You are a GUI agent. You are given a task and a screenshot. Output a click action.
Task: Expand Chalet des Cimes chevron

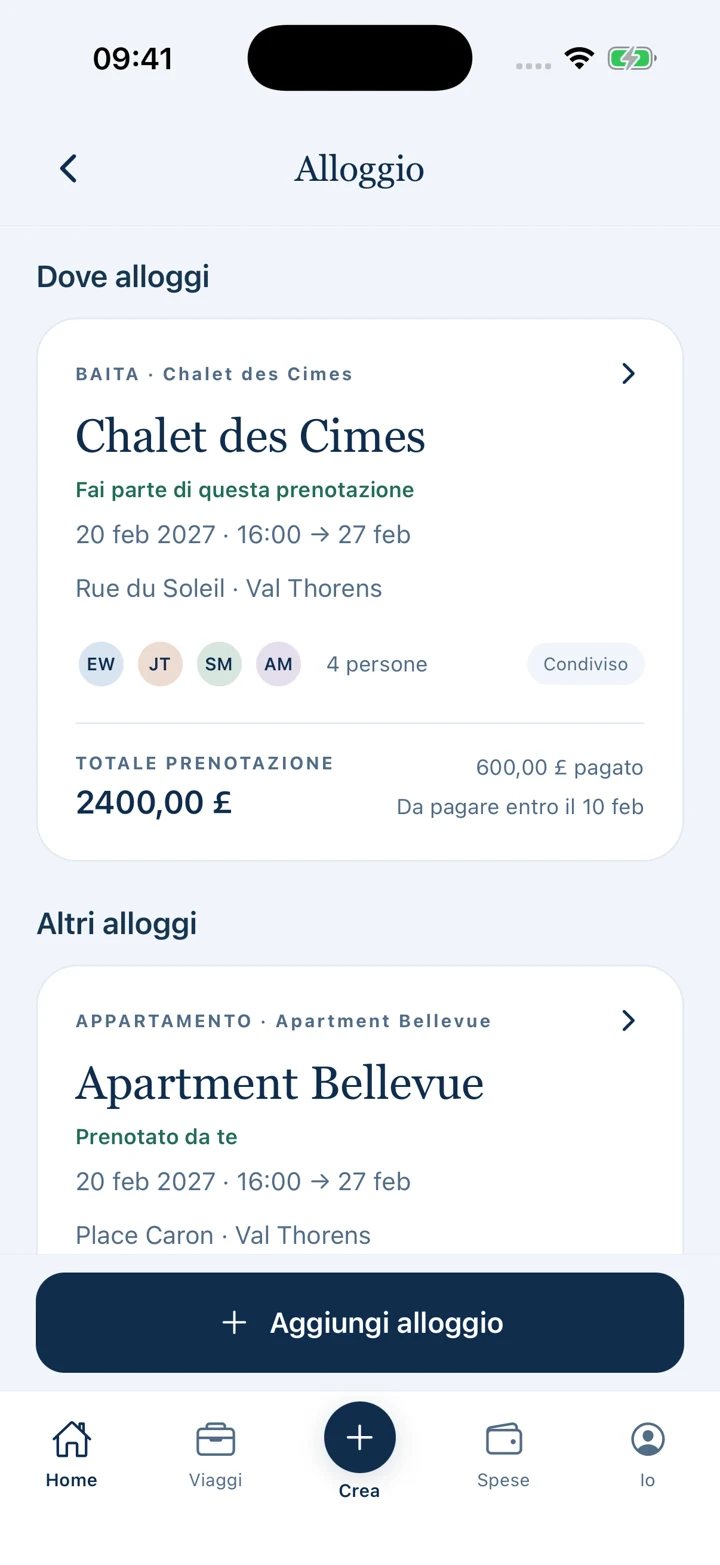click(628, 374)
